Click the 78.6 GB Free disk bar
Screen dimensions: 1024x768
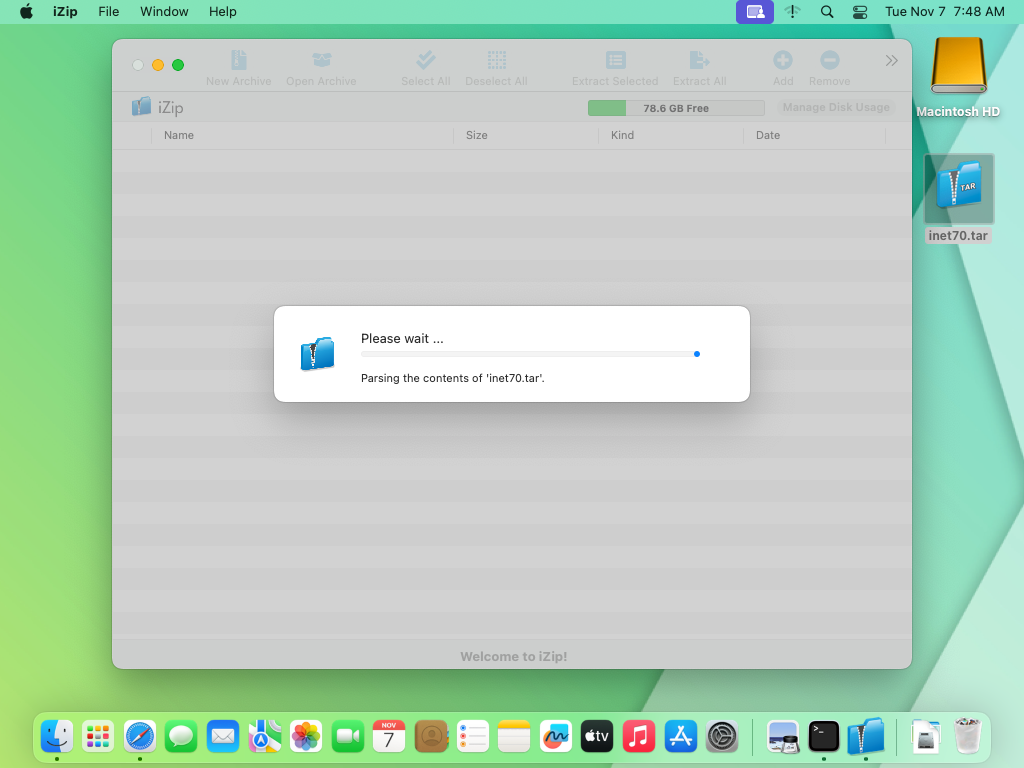[x=676, y=108]
